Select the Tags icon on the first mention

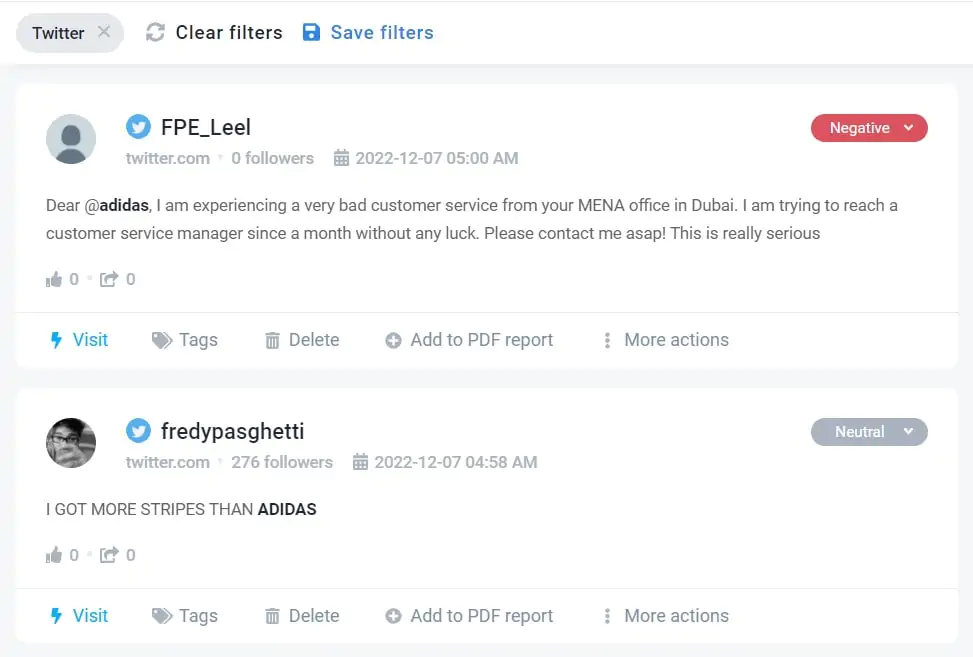pos(161,340)
